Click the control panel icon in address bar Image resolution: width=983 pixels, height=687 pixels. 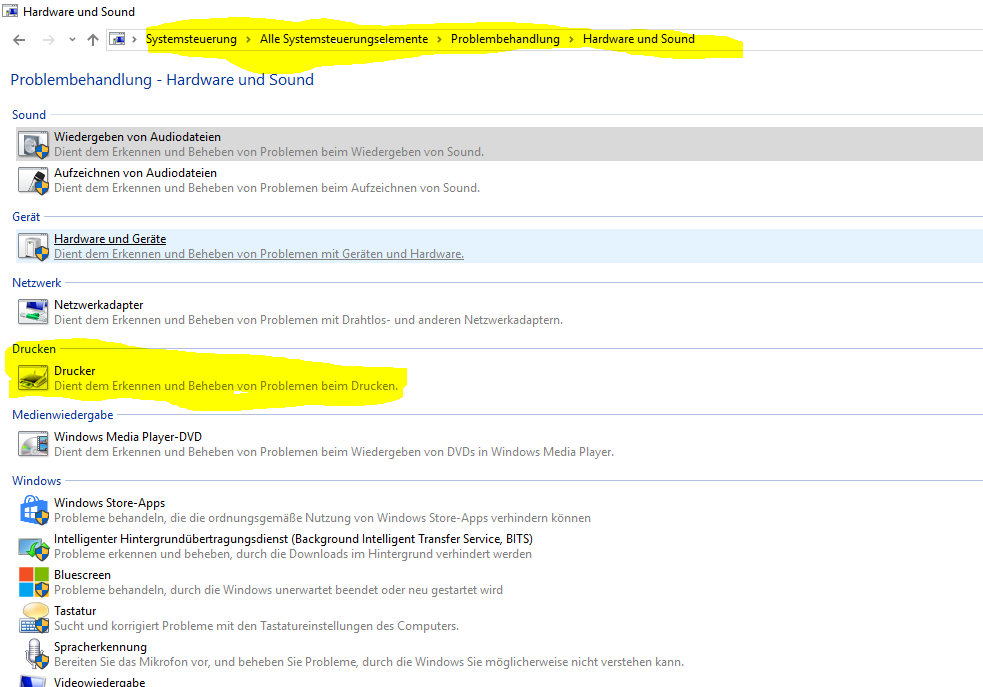click(117, 39)
